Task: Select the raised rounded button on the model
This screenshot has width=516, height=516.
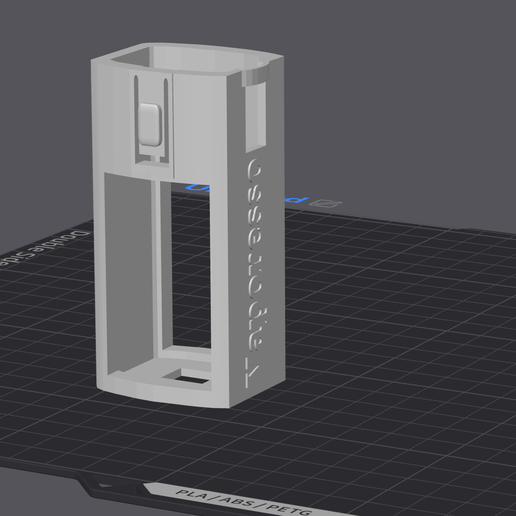Action: pos(150,124)
